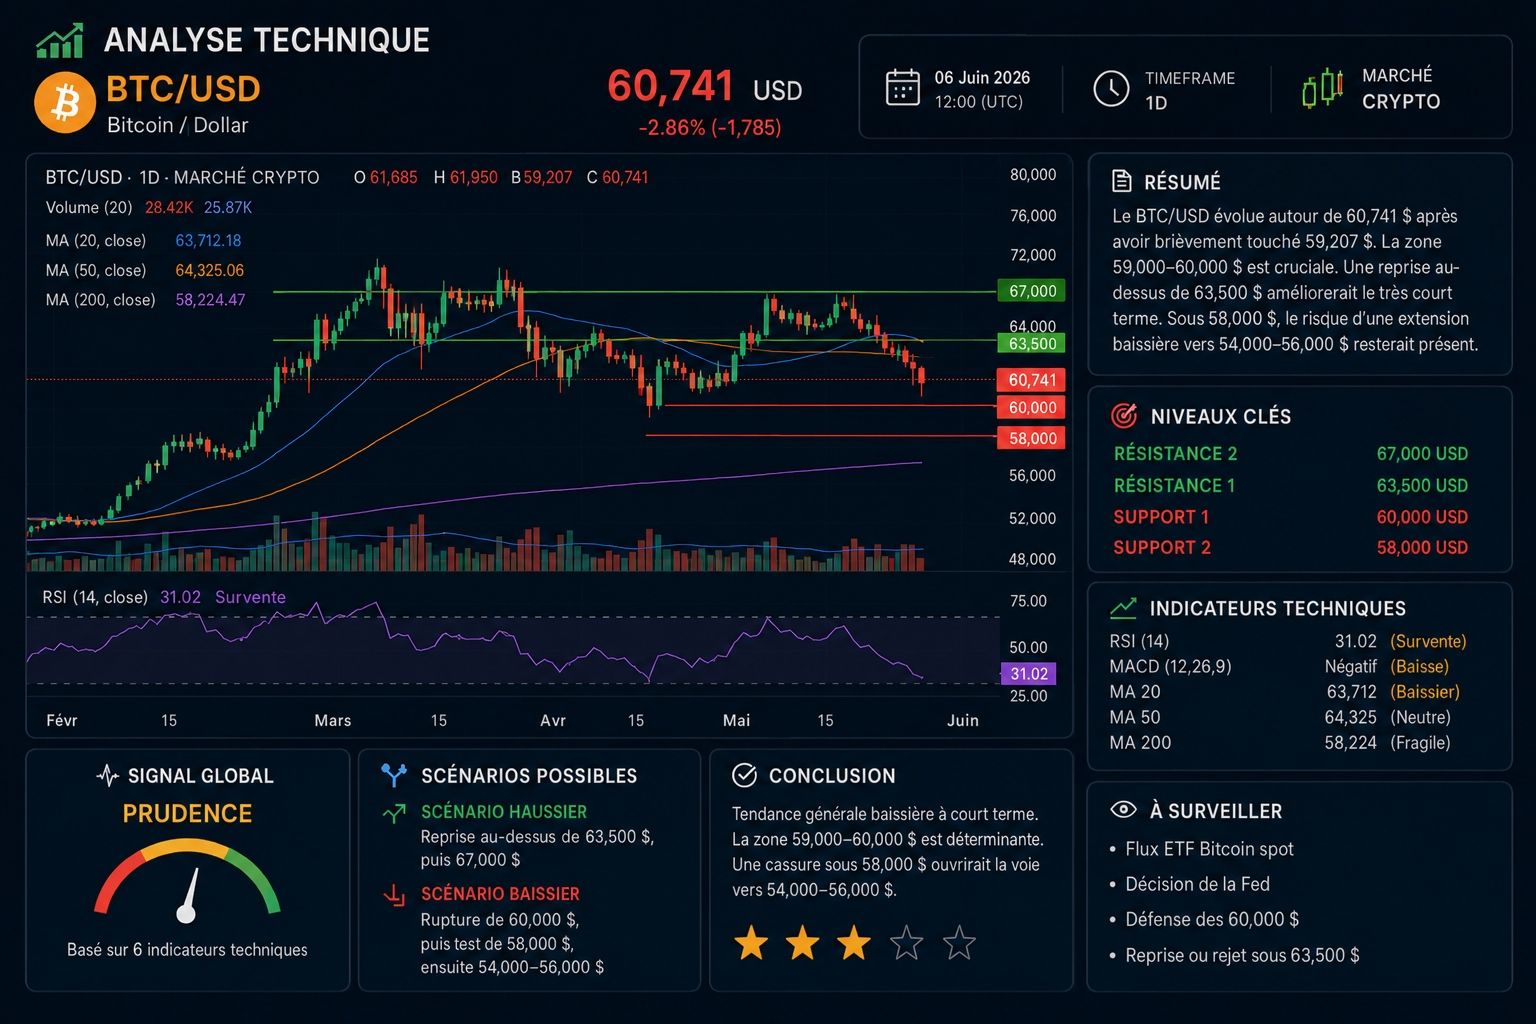Click the third filled gold star
1536x1024 pixels.
(854, 942)
